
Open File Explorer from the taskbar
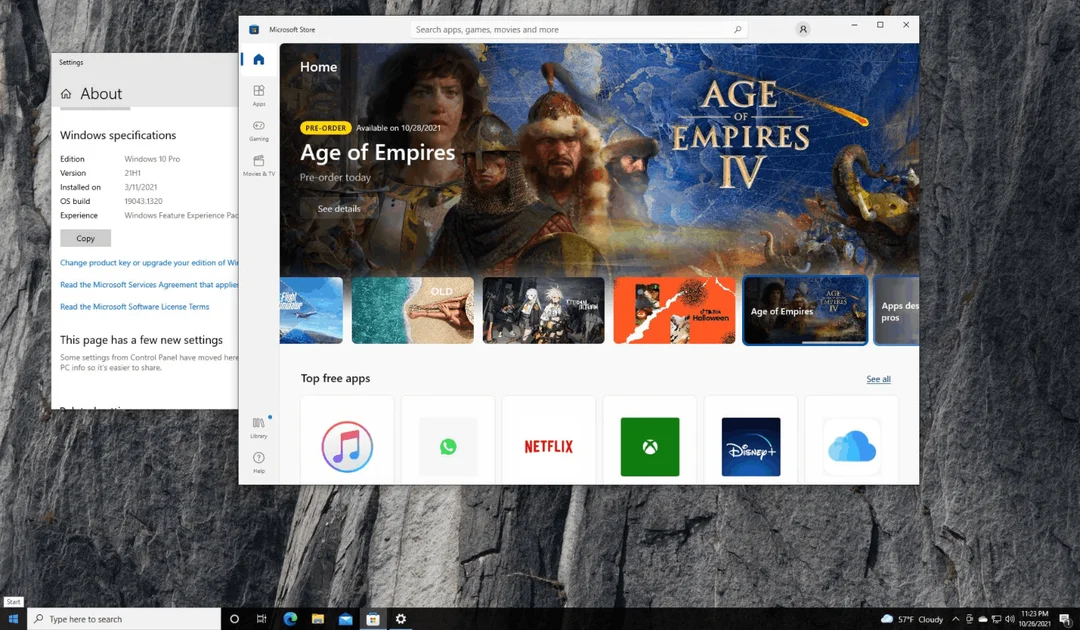[x=318, y=619]
